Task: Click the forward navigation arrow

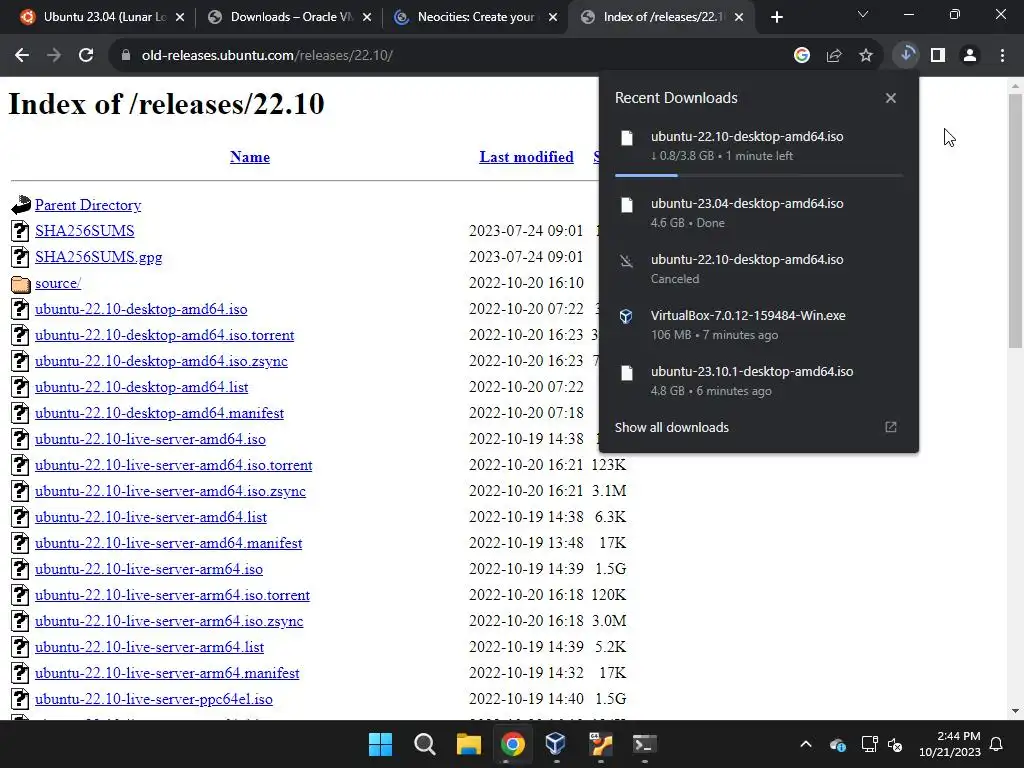Action: point(54,56)
